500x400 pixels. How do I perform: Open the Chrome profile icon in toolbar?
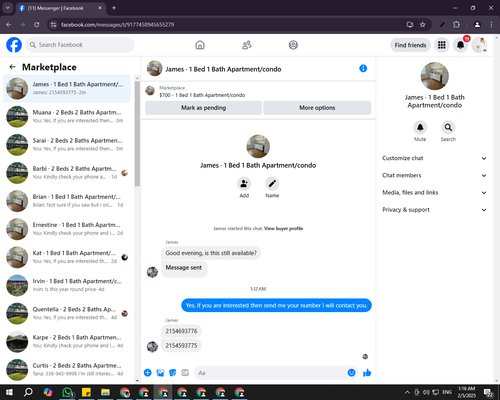pos(477,25)
